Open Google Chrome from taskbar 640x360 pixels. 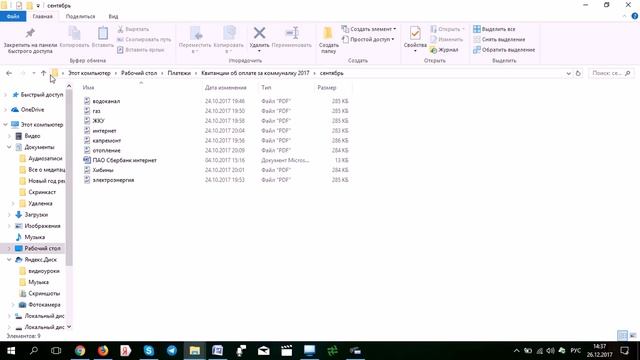80,351
